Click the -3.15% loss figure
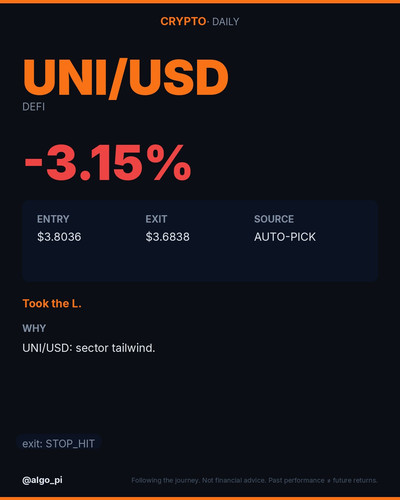The width and height of the screenshot is (400, 500). [x=108, y=162]
